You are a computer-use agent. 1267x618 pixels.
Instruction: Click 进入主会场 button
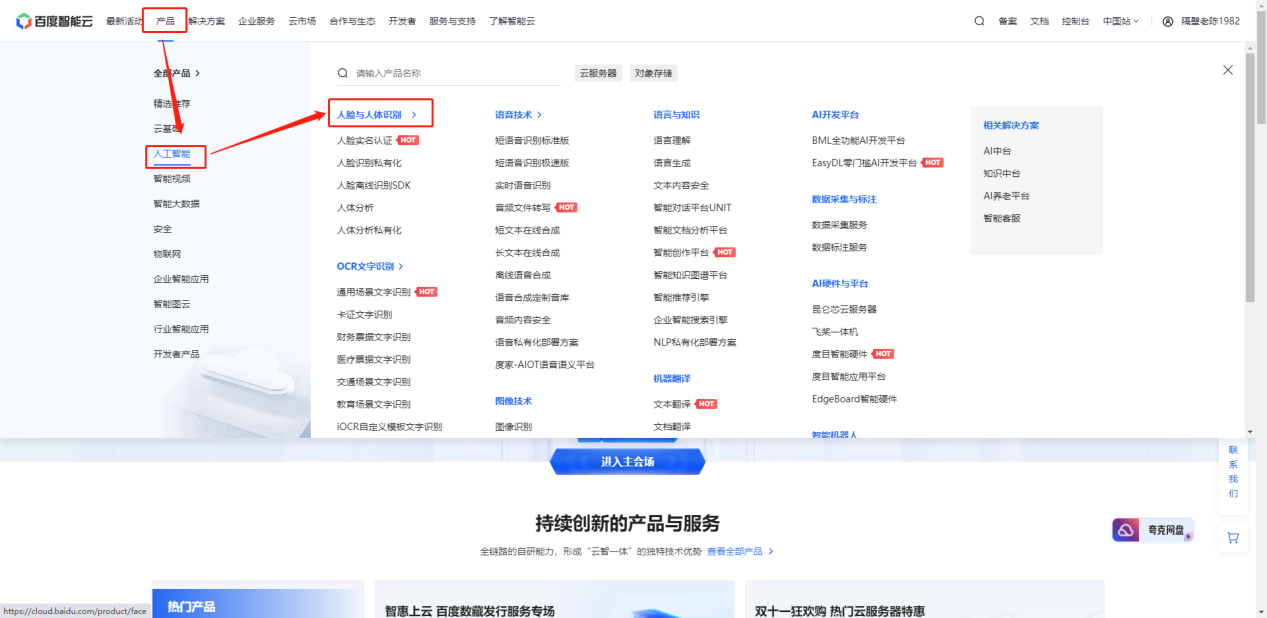[627, 461]
